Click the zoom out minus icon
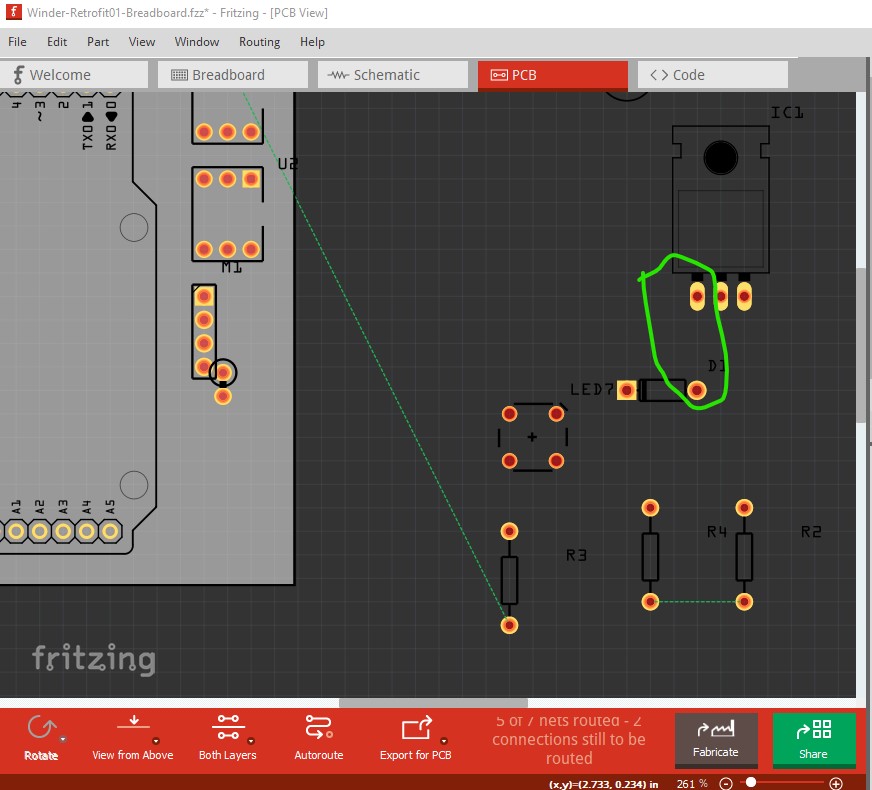 tap(725, 783)
